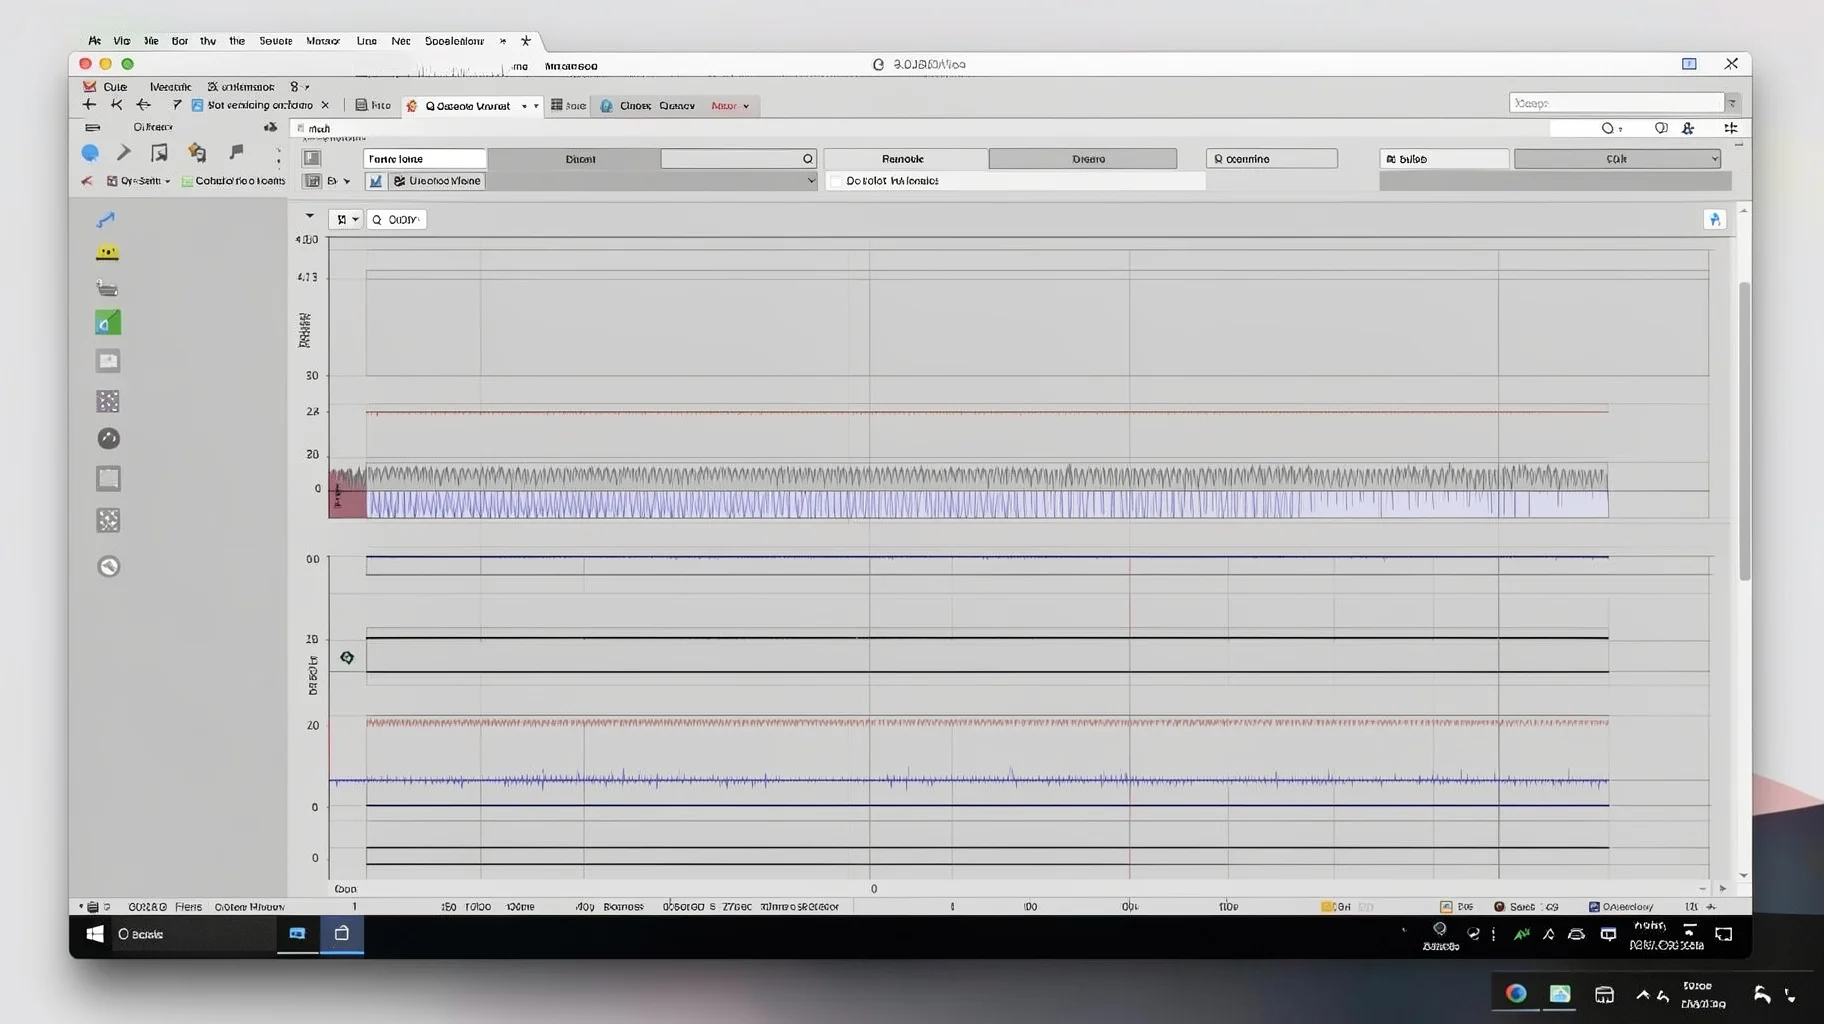Screen dimensions: 1824x1024
Task: Click the empty search field with magnifier in filter row
Action: point(738,159)
